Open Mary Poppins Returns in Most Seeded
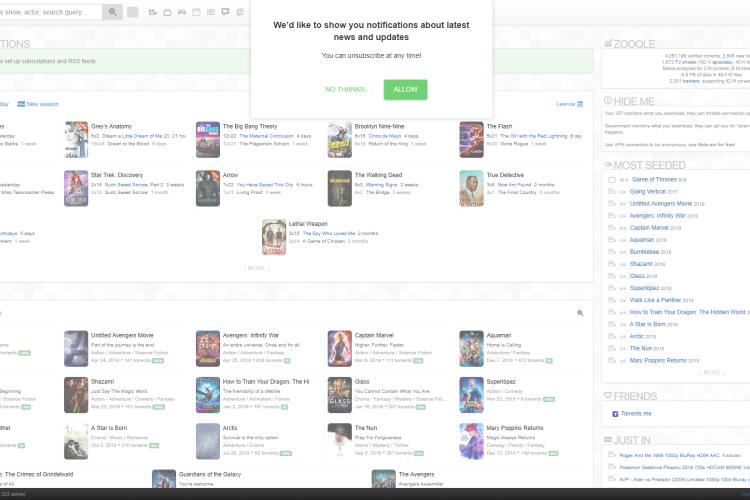Image resolution: width=750 pixels, height=500 pixels. (x=658, y=360)
